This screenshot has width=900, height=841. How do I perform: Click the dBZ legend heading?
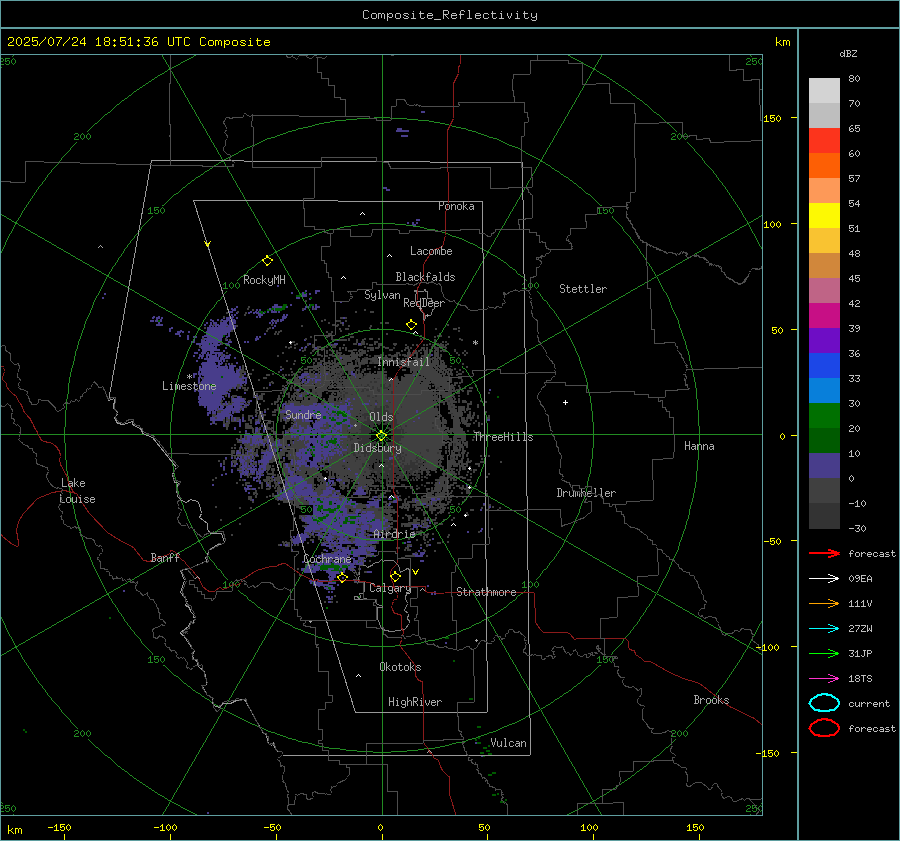click(848, 53)
